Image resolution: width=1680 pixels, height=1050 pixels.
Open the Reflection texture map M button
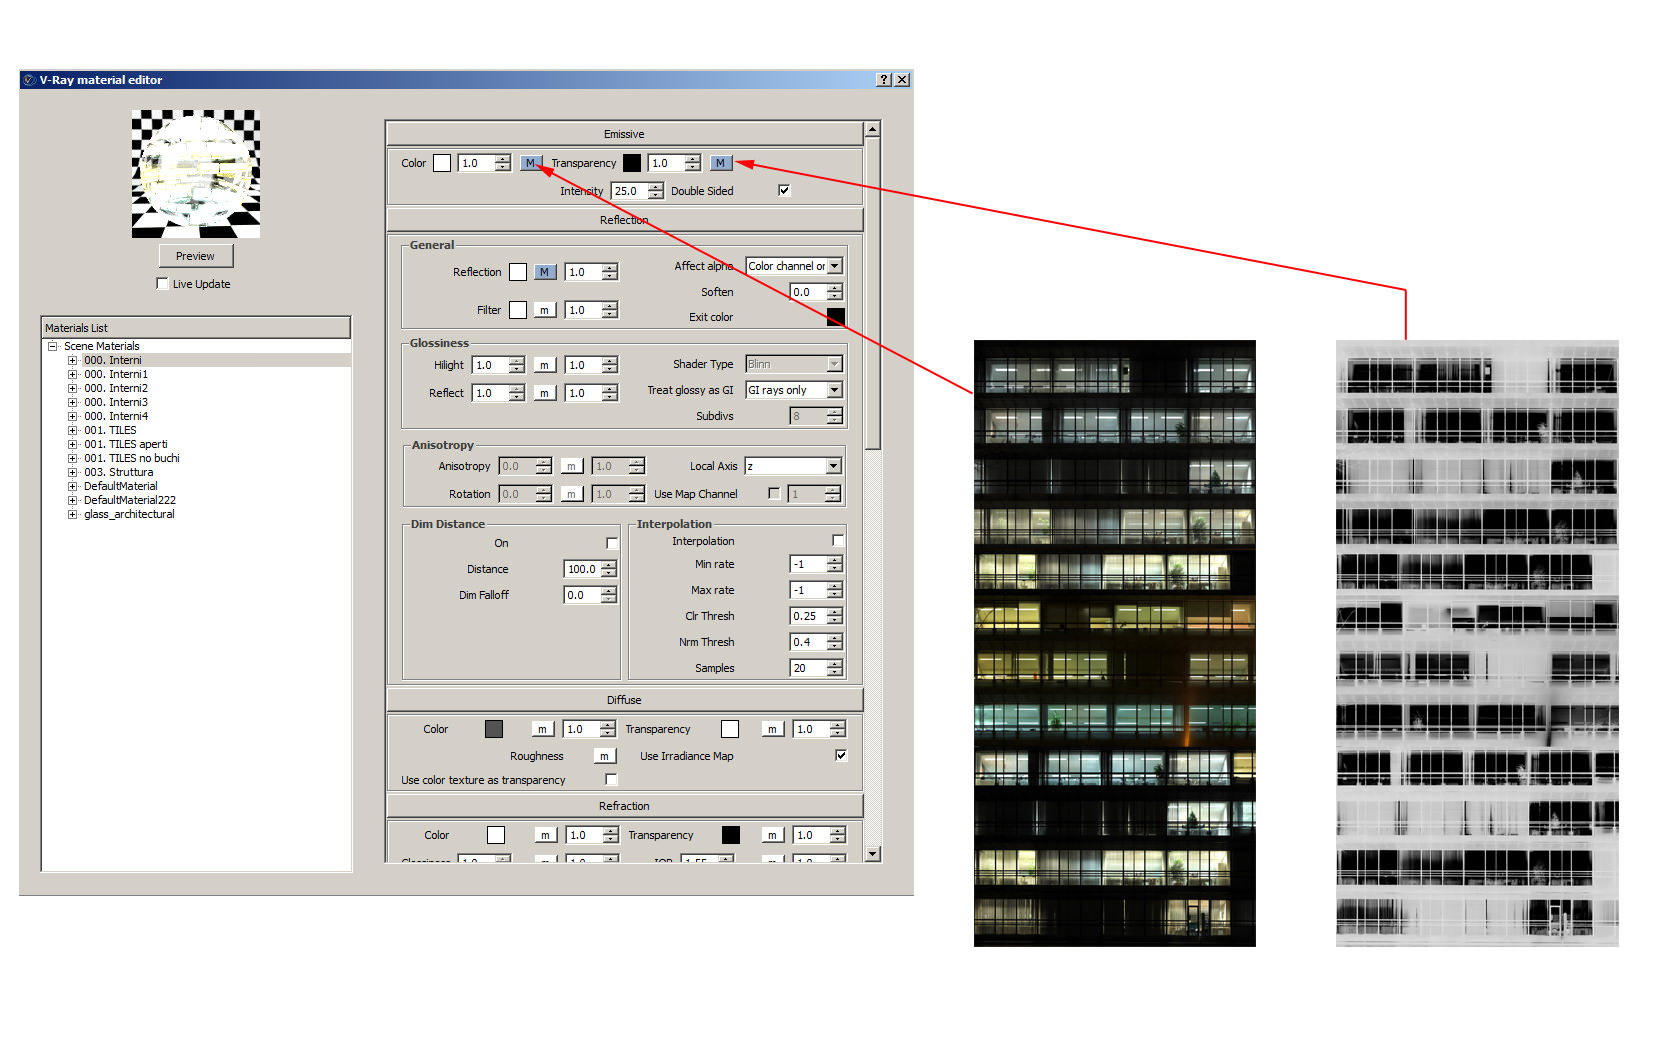544,272
